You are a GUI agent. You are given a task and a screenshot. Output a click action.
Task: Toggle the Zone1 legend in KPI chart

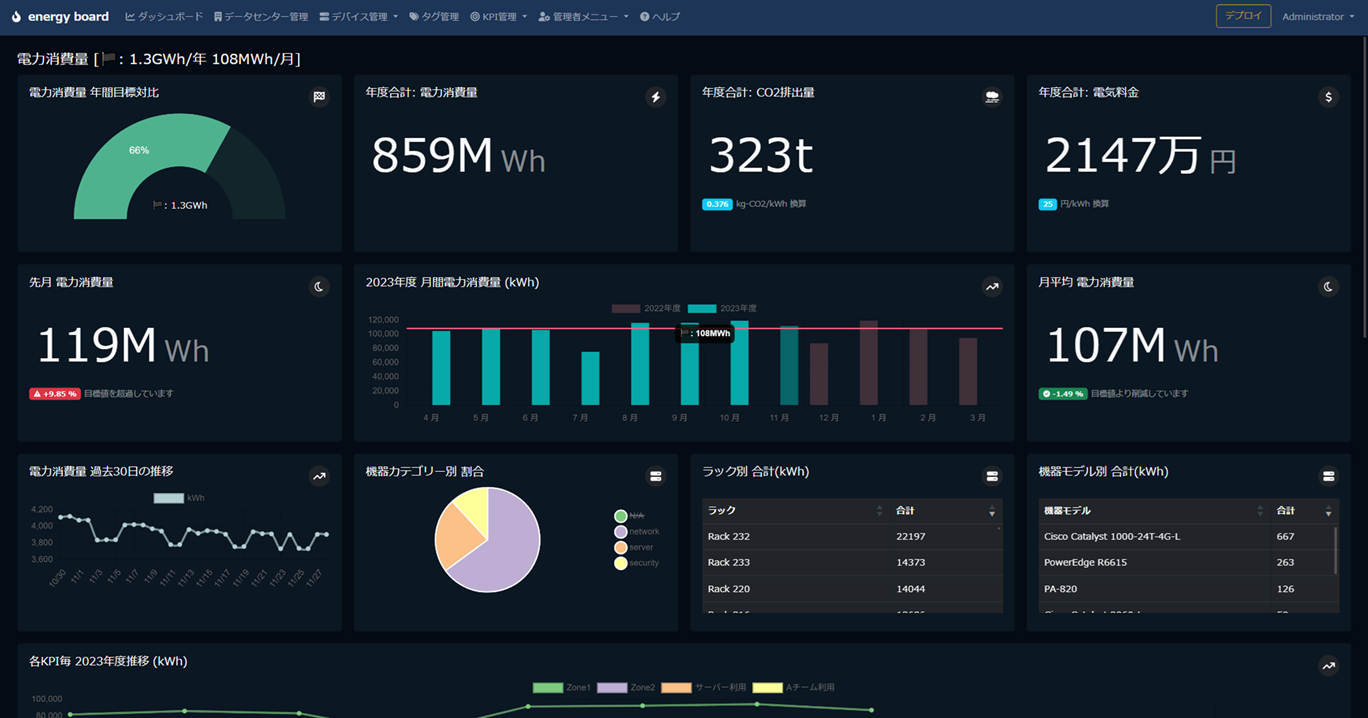[x=562, y=688]
